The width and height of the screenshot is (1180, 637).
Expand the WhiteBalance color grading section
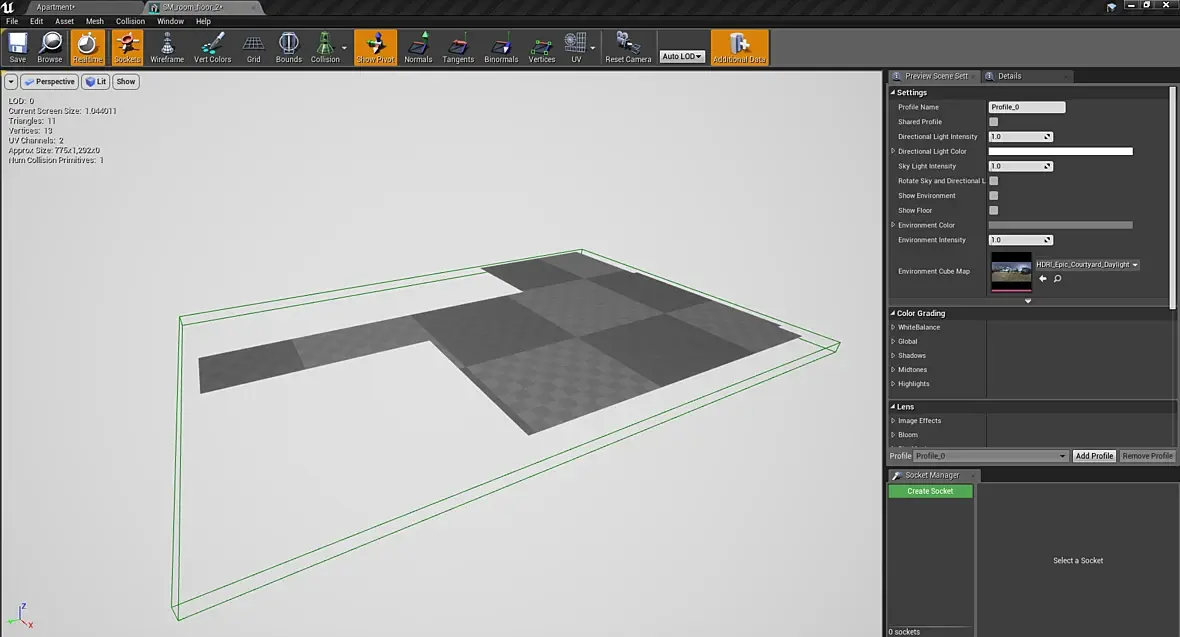(894, 328)
